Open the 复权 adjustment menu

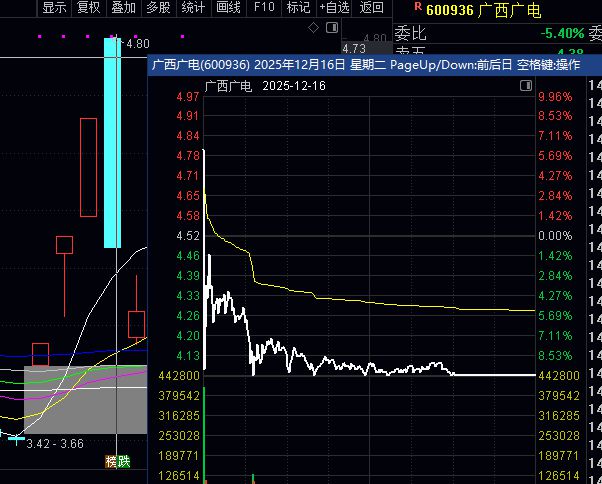pyautogui.click(x=89, y=7)
